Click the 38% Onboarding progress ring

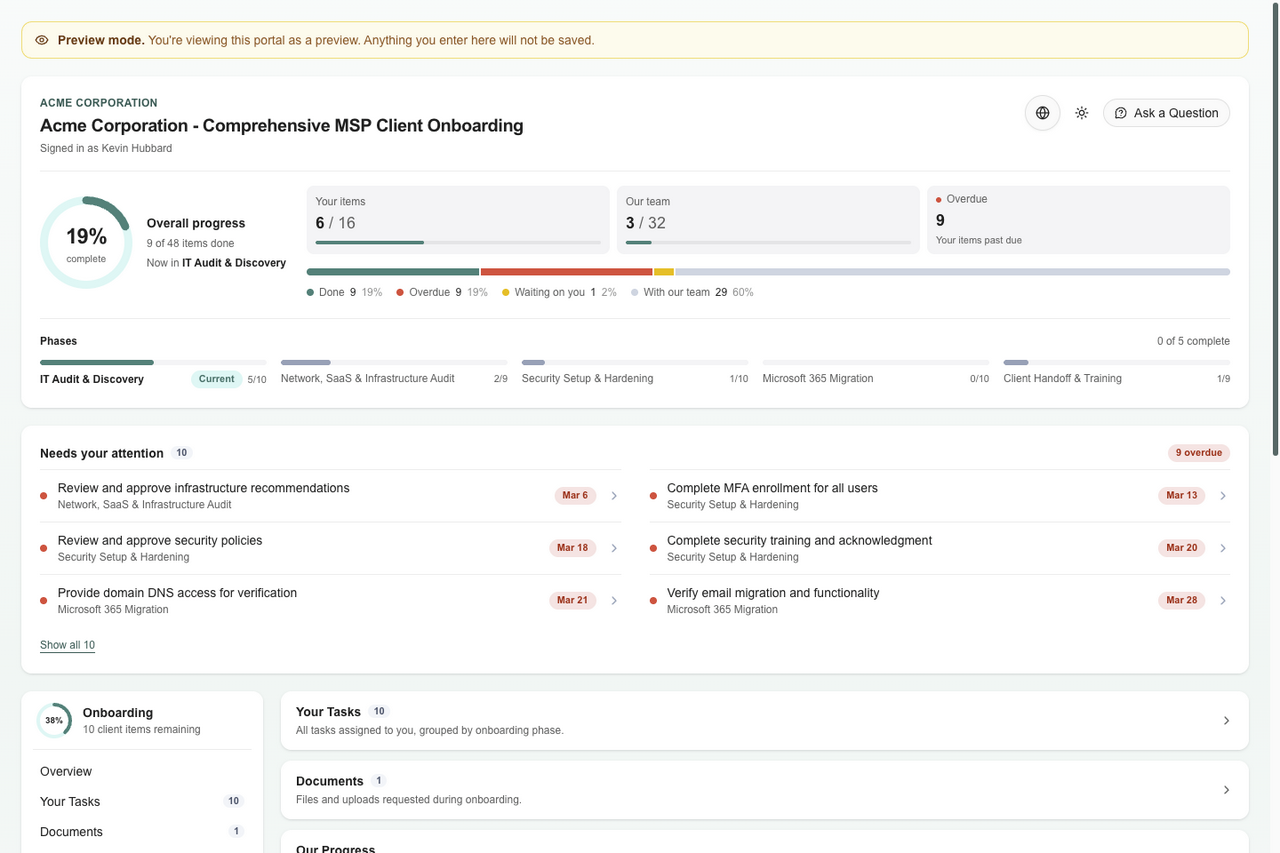54,720
